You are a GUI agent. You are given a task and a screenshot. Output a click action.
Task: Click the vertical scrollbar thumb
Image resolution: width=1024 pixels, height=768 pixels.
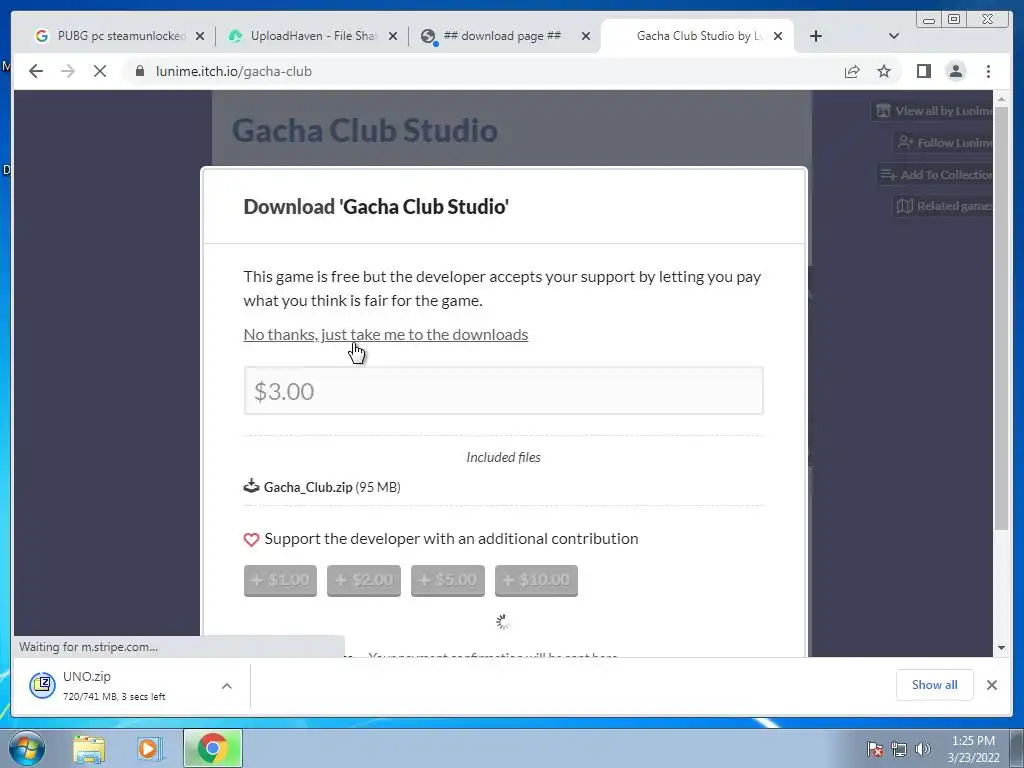(x=1001, y=318)
